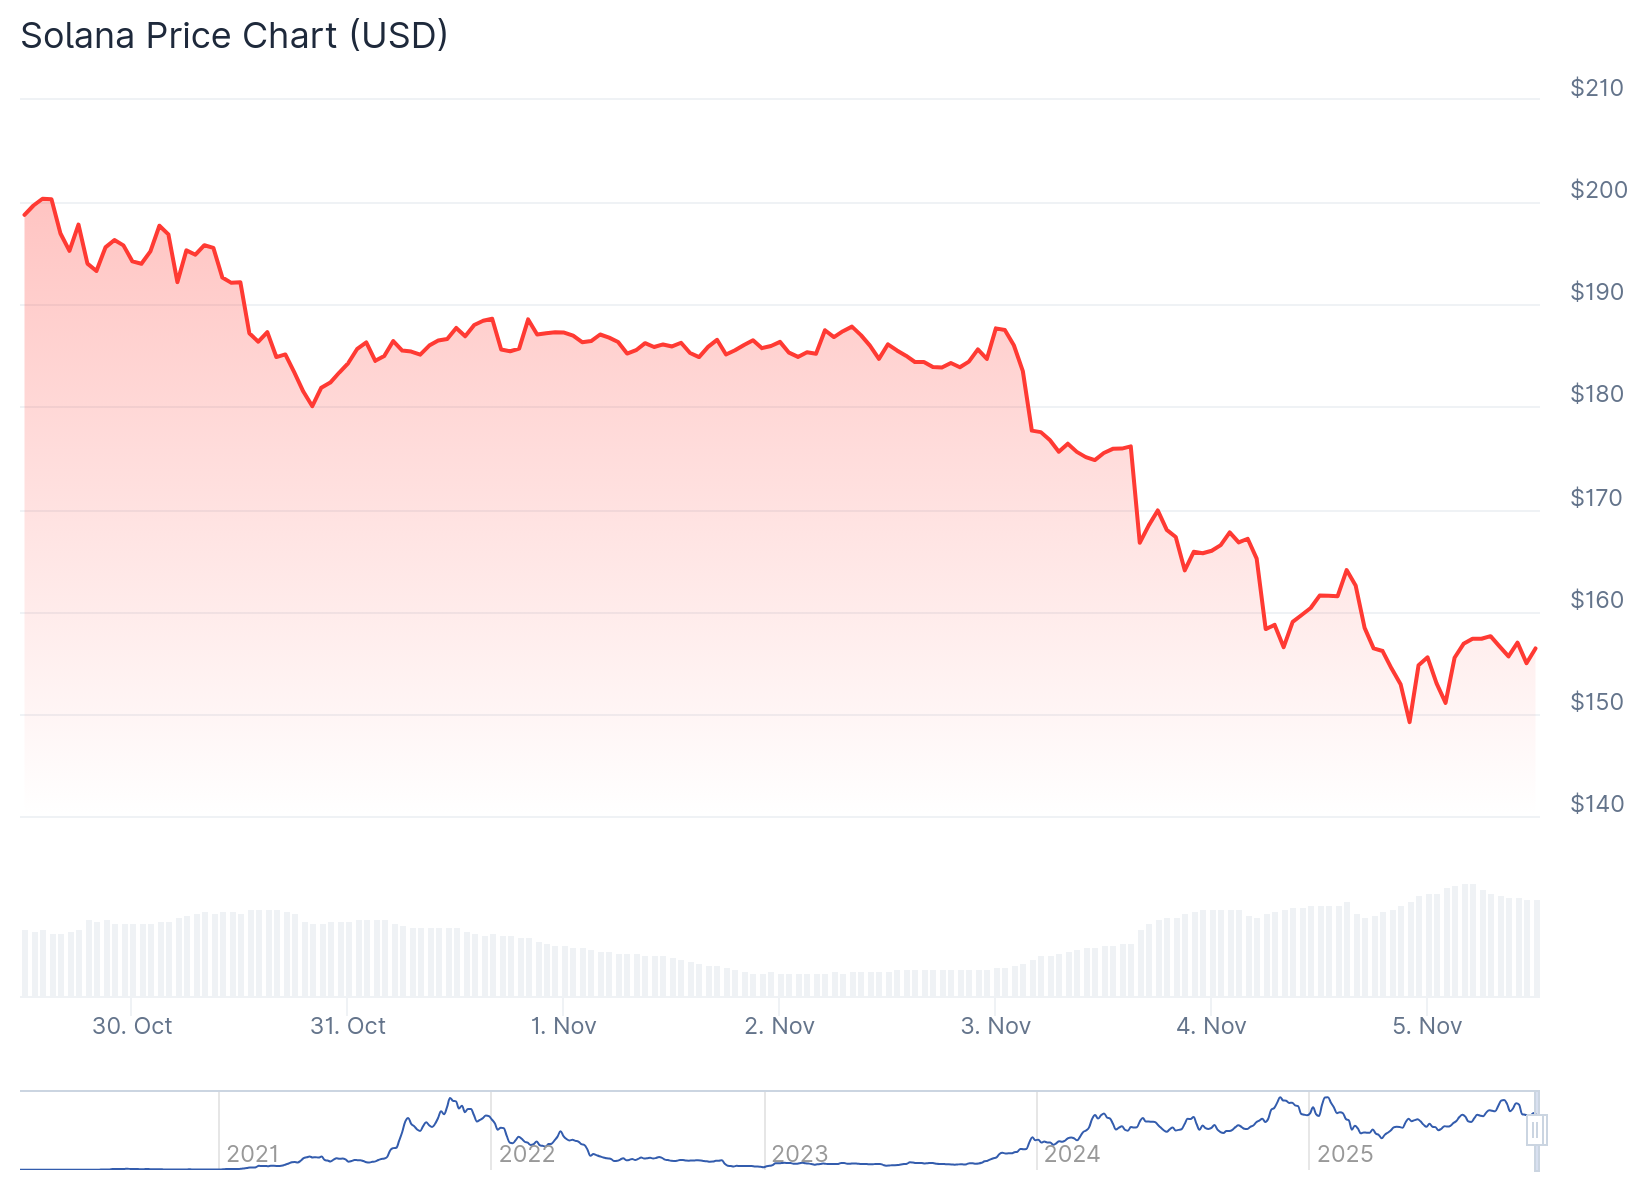Click the Solana Price Chart title
1644x1200 pixels.
click(234, 36)
